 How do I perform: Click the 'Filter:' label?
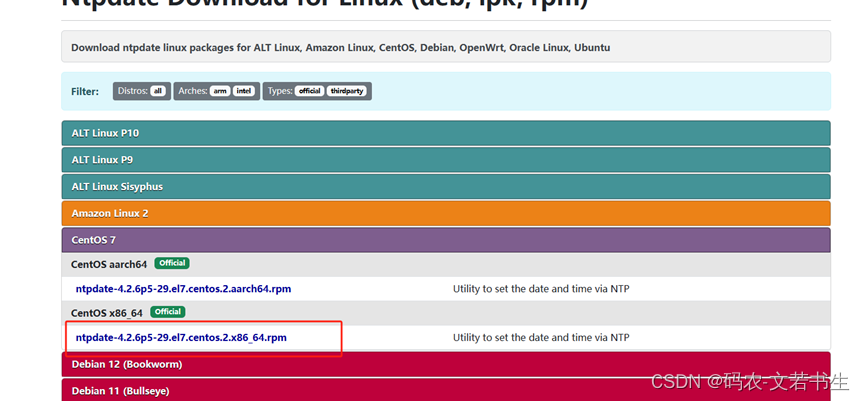[x=85, y=92]
